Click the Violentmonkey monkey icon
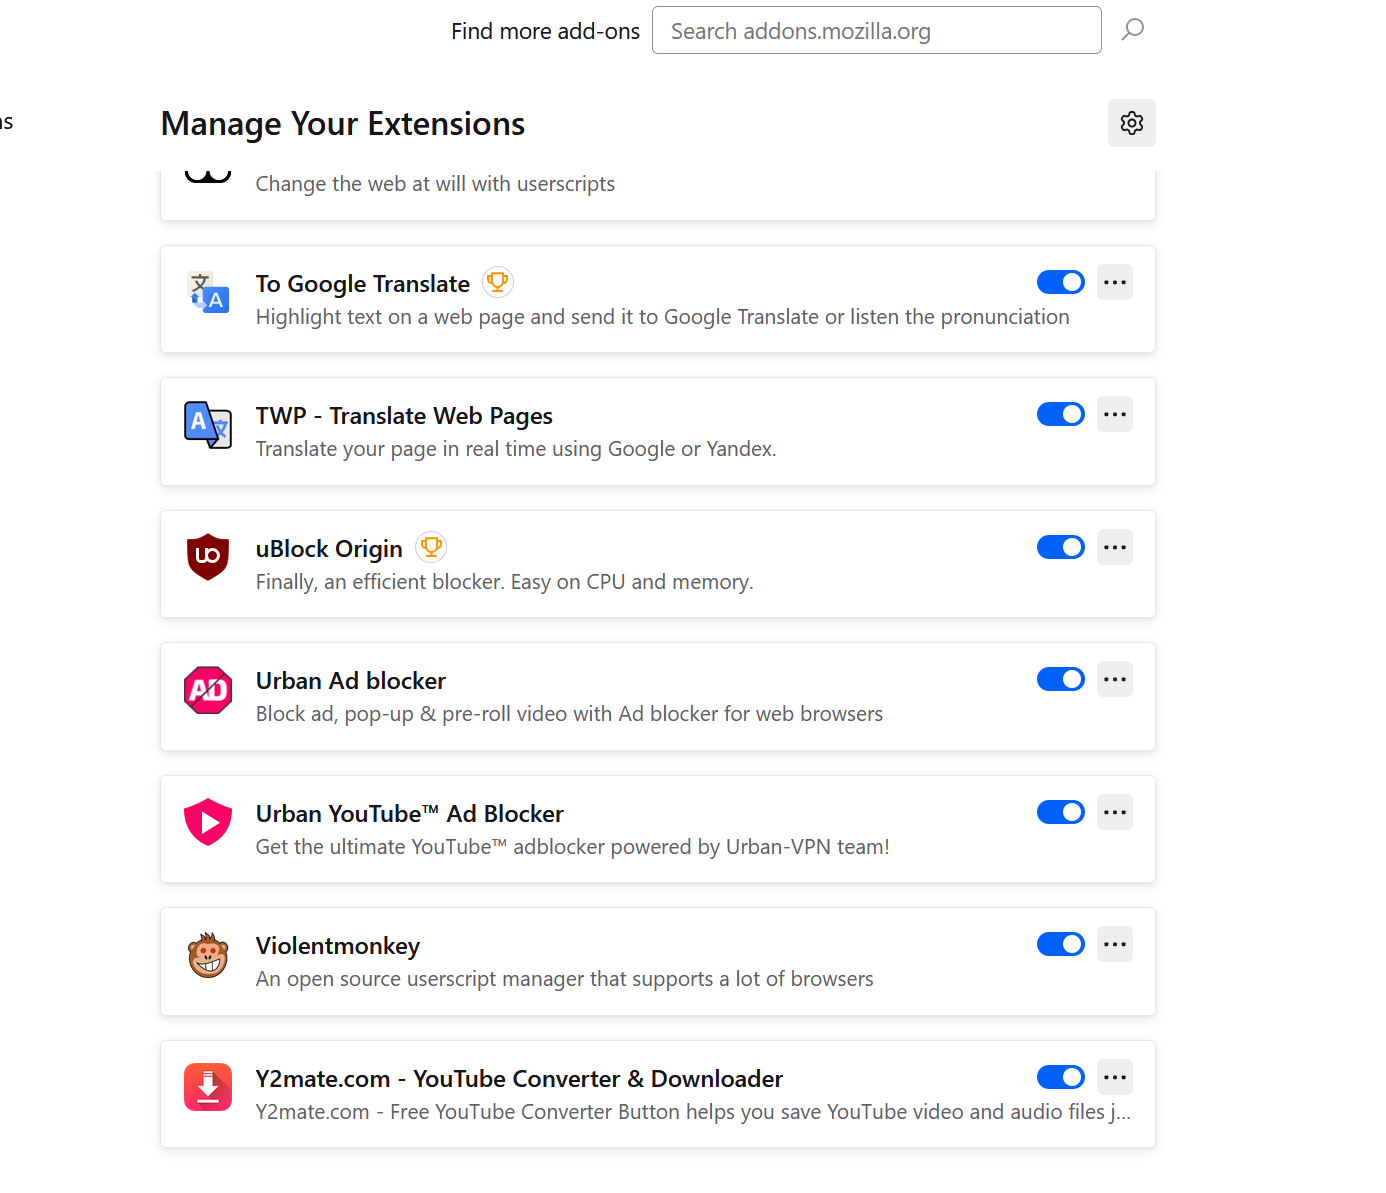The image size is (1386, 1193). (x=208, y=955)
